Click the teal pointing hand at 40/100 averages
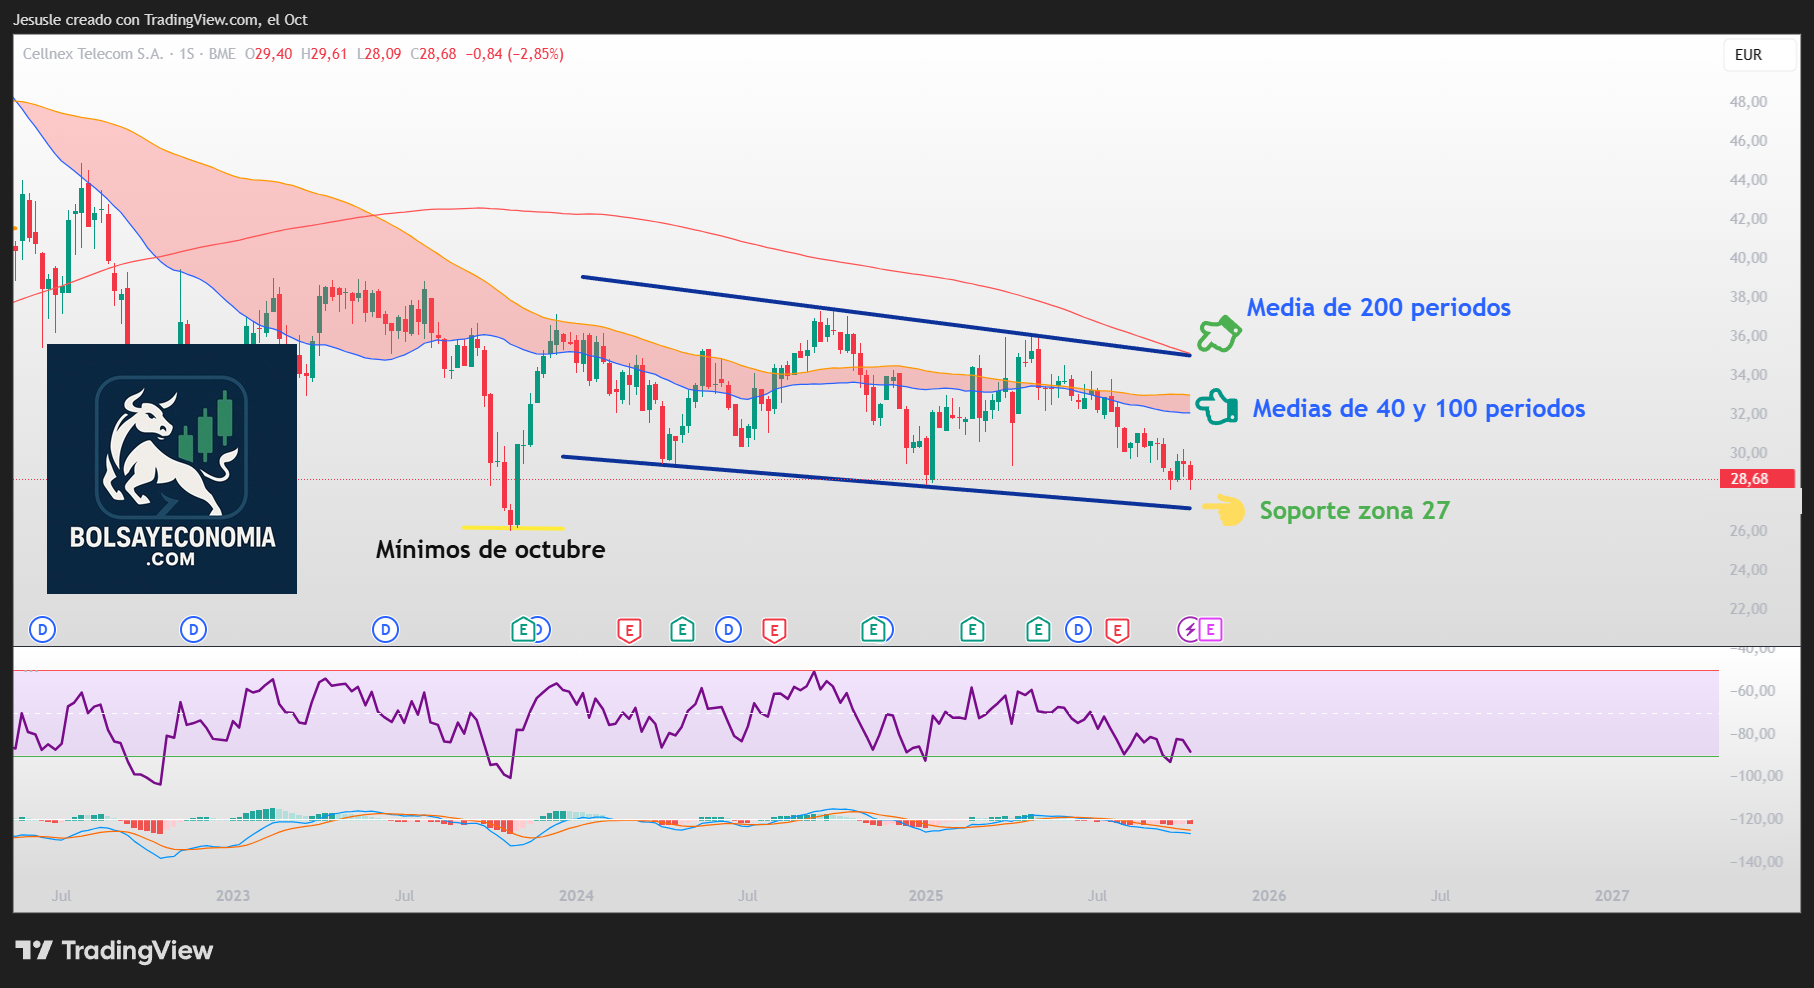This screenshot has height=988, width=1814. point(1217,407)
